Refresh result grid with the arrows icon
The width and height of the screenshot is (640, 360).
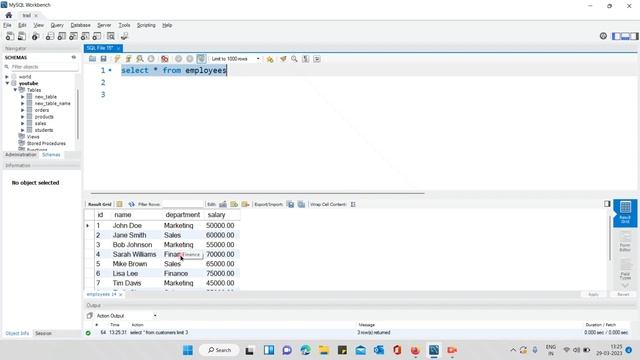click(131, 204)
